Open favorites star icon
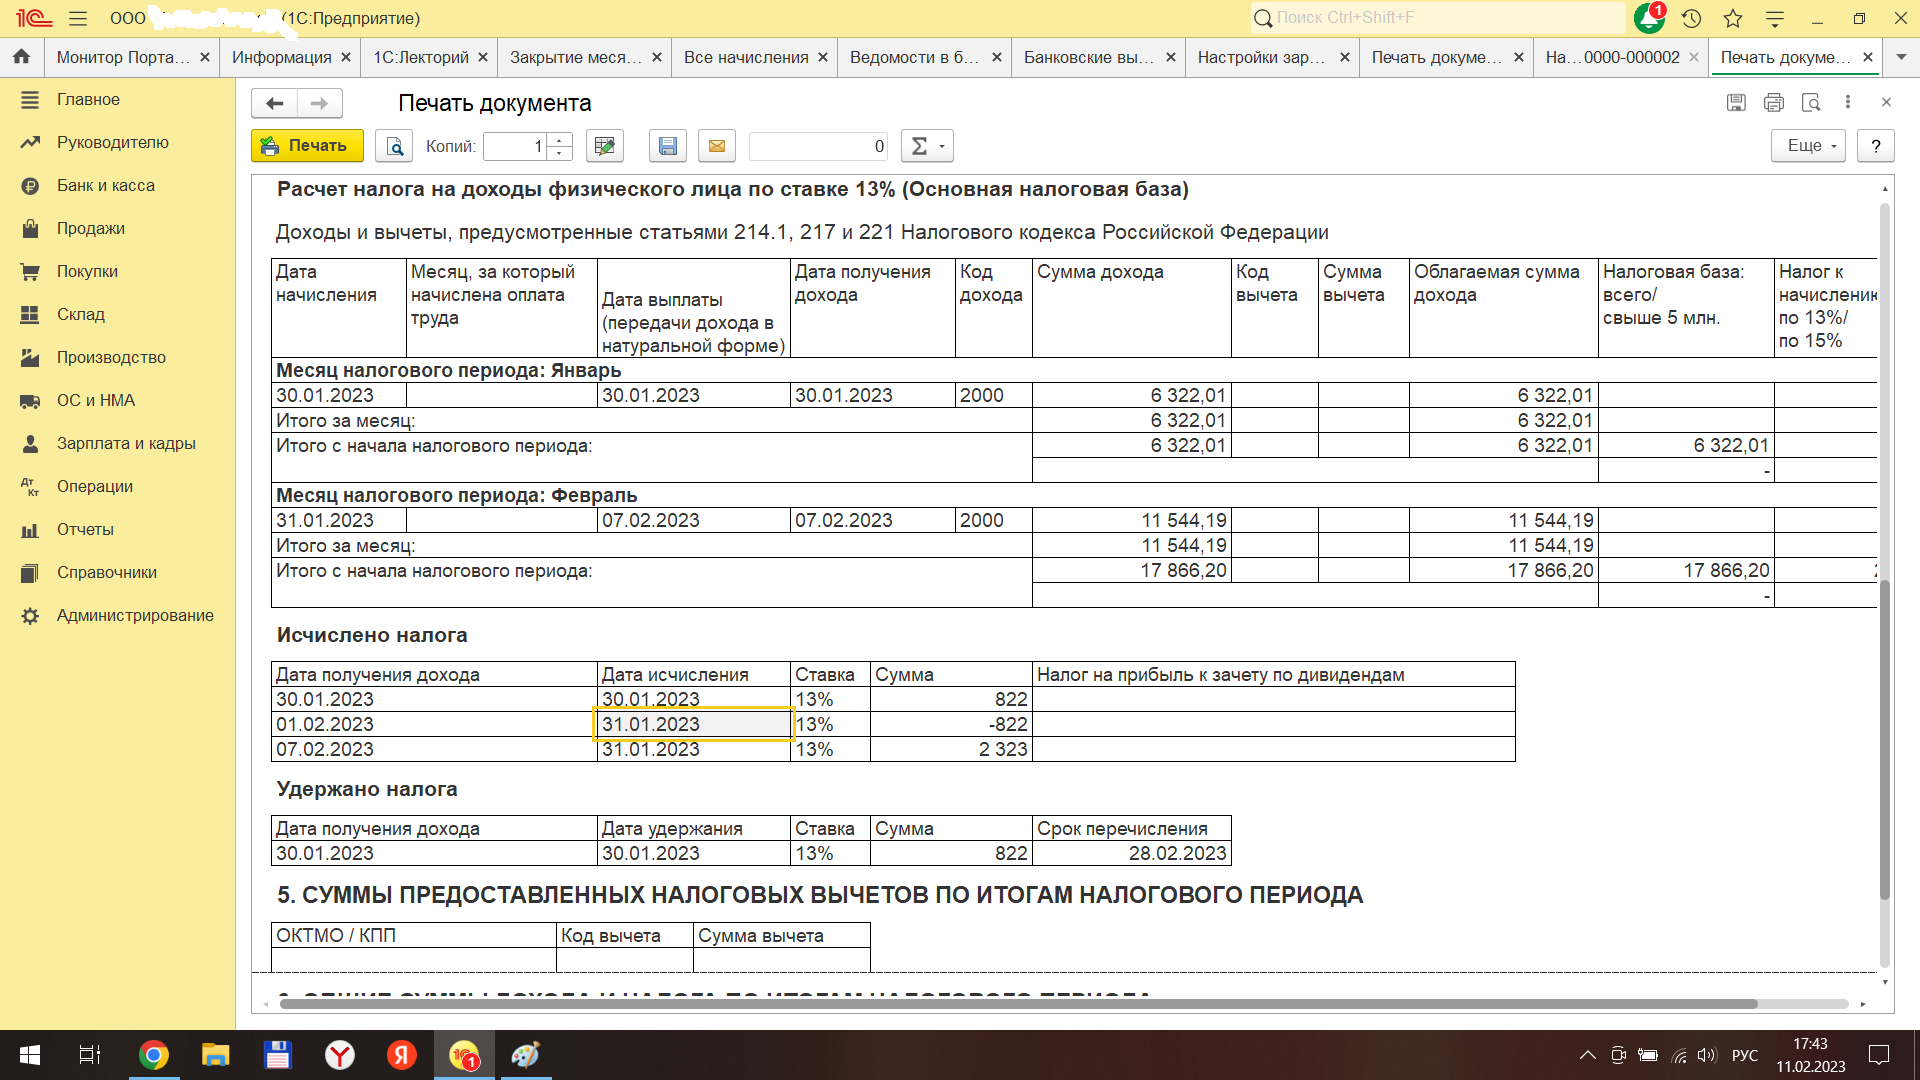 tap(1733, 18)
